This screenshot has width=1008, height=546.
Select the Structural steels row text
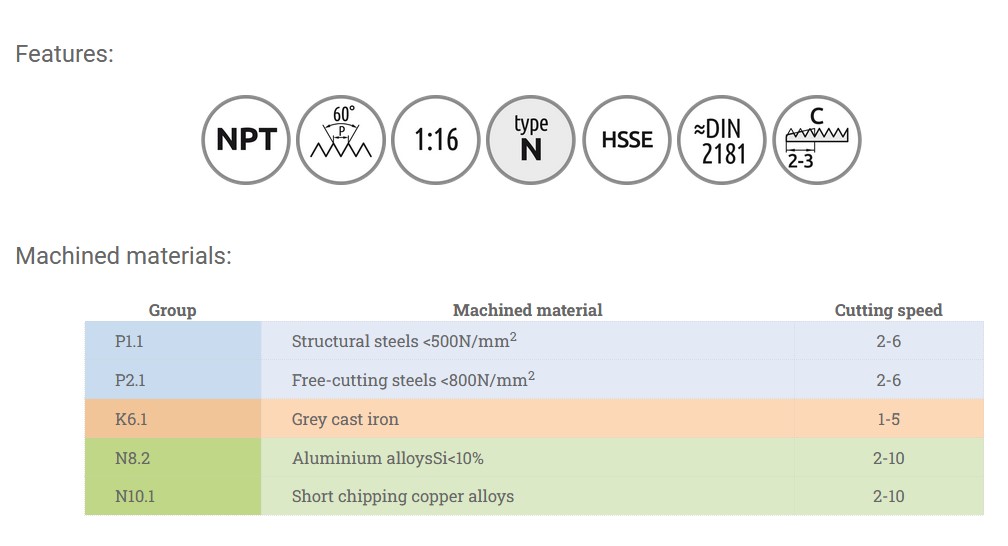(404, 341)
